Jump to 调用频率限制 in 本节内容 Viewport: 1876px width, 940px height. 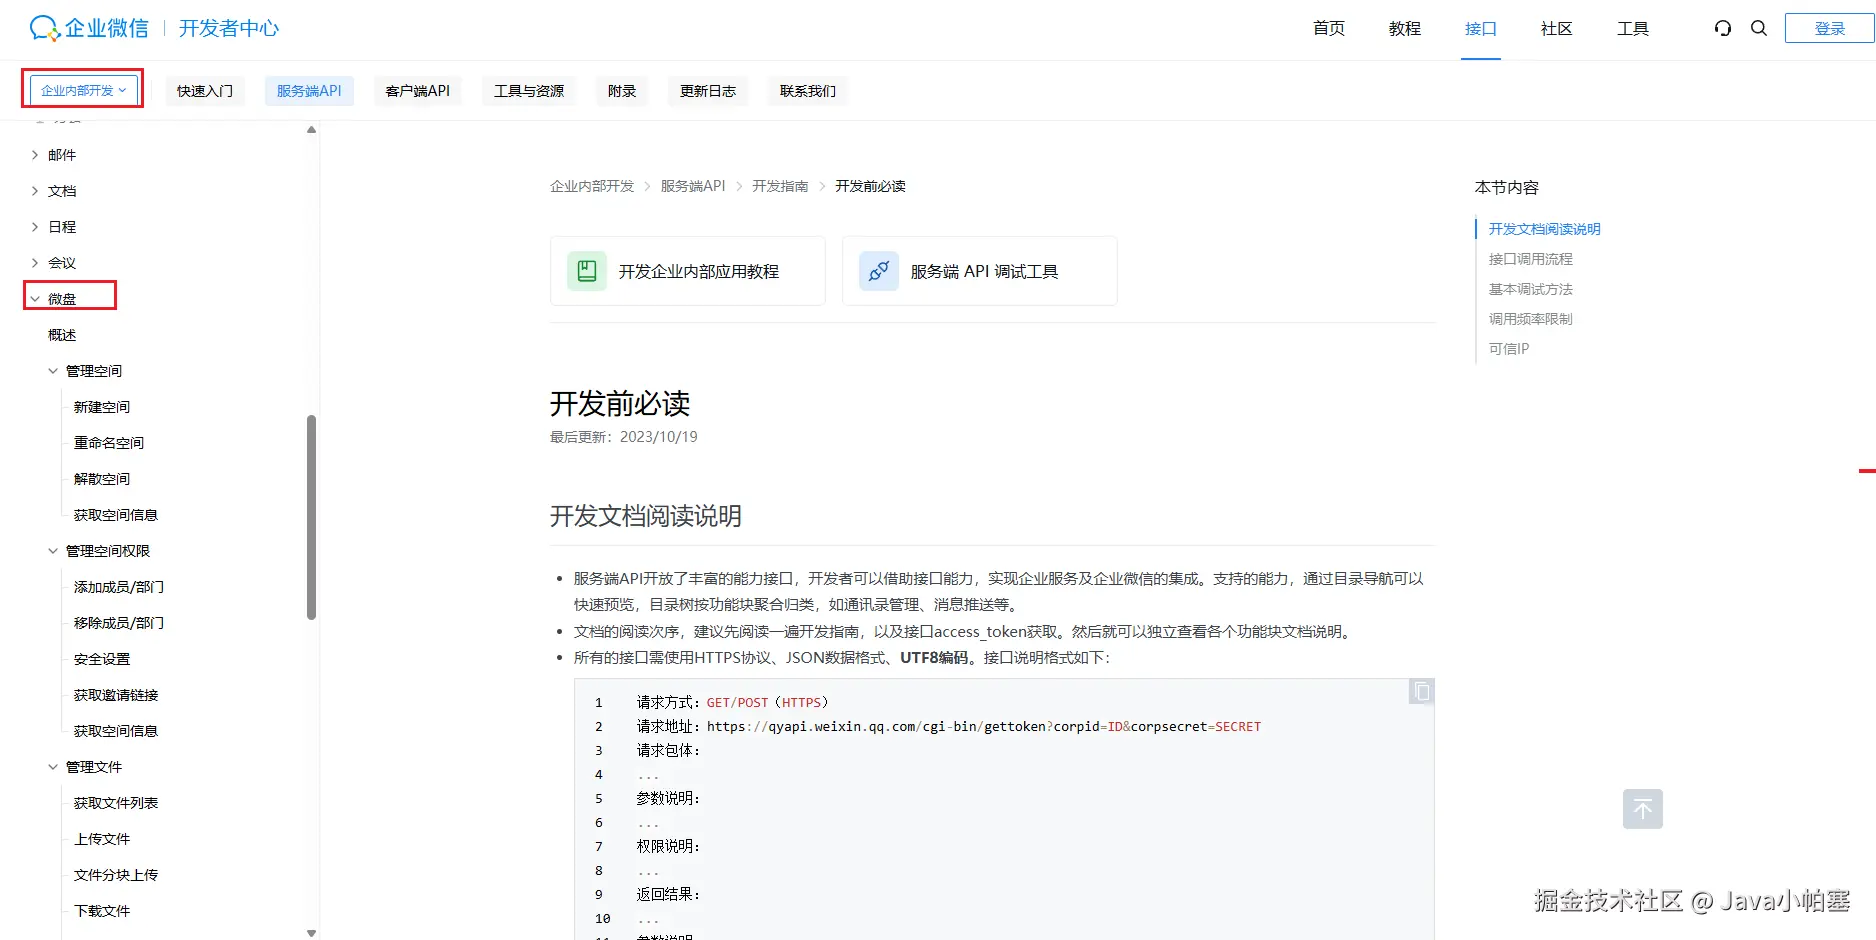click(1529, 318)
